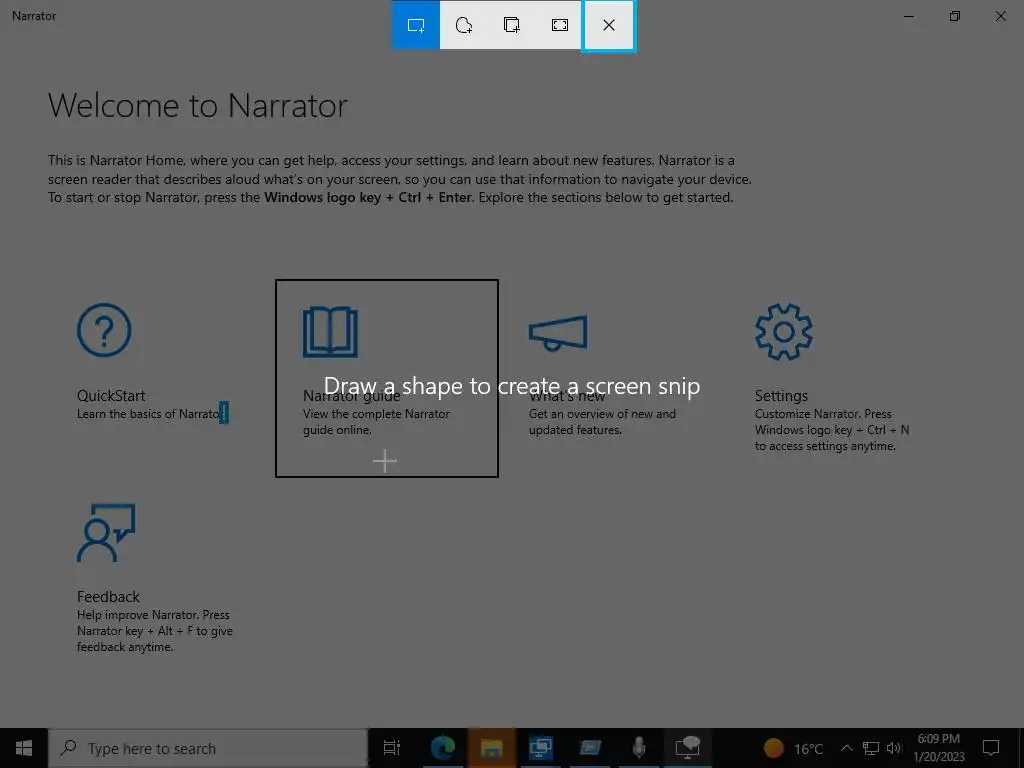Open the Feedback title link
This screenshot has width=1024, height=768.
tap(108, 596)
